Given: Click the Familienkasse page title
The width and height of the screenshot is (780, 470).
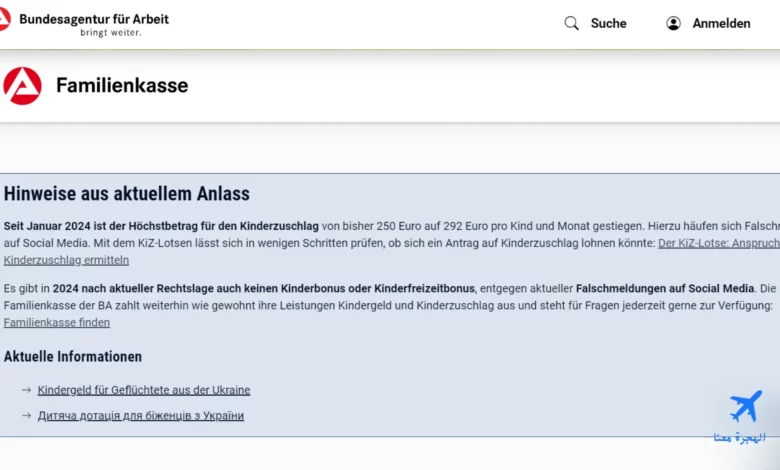Looking at the screenshot, I should click(x=121, y=86).
